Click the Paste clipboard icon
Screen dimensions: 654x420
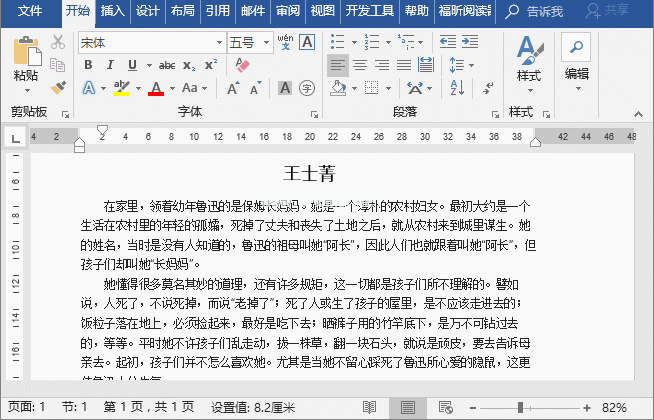[28, 51]
